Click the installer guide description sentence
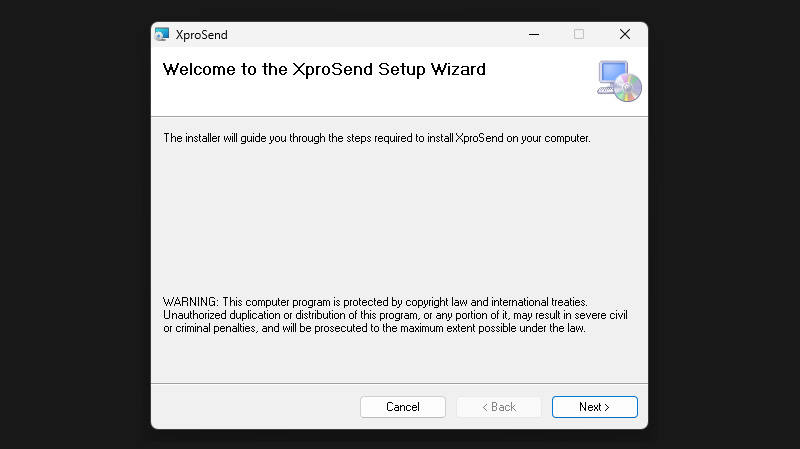 point(376,138)
